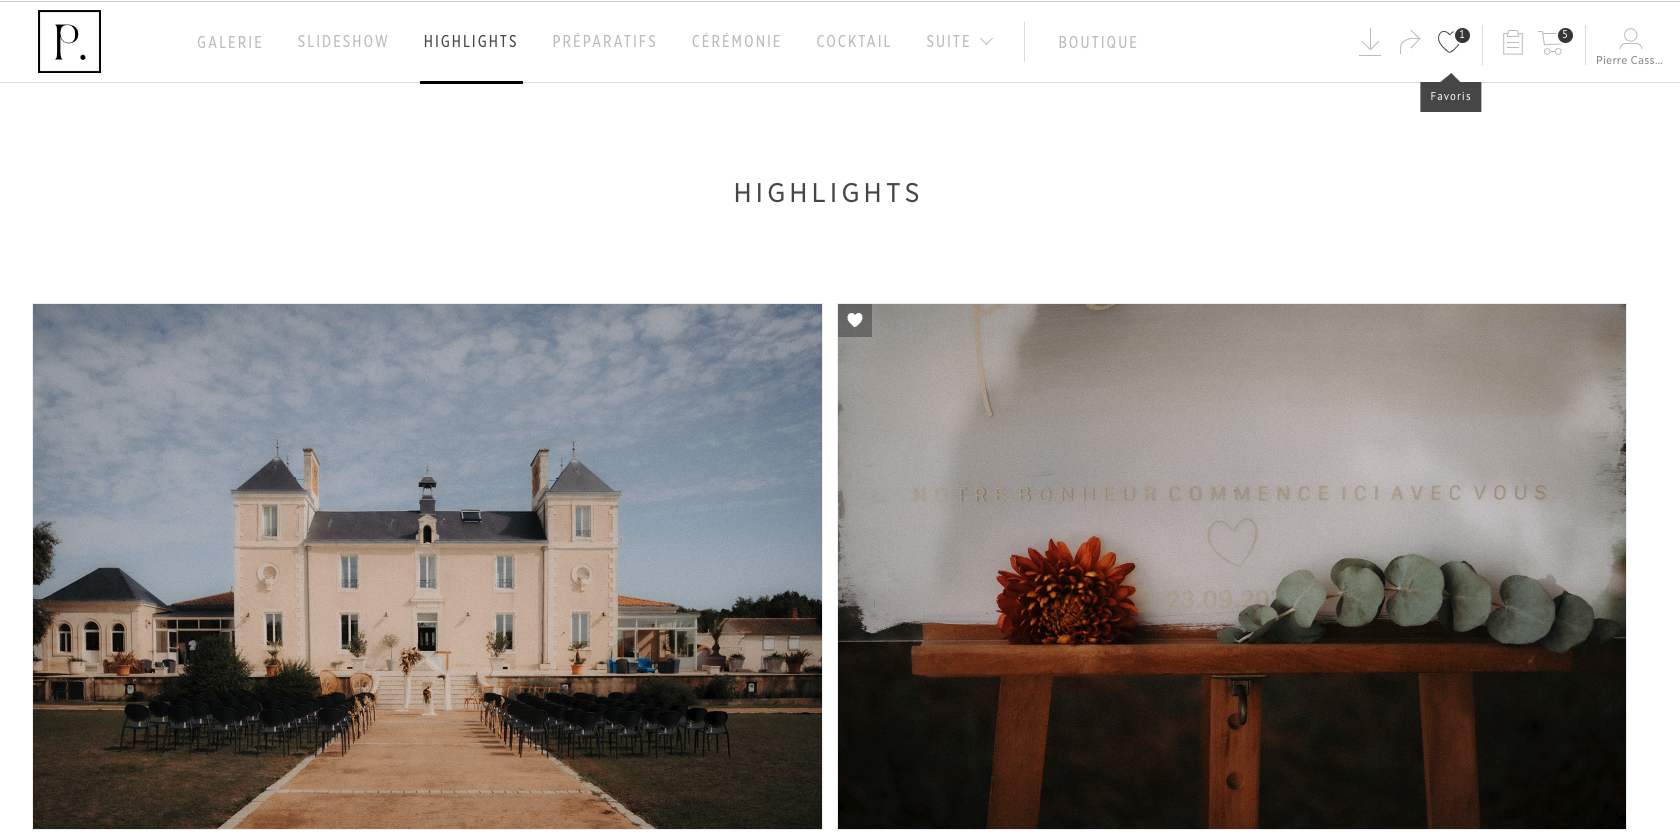Open the clipboard list icon
The height and width of the screenshot is (840, 1680).
1513,42
